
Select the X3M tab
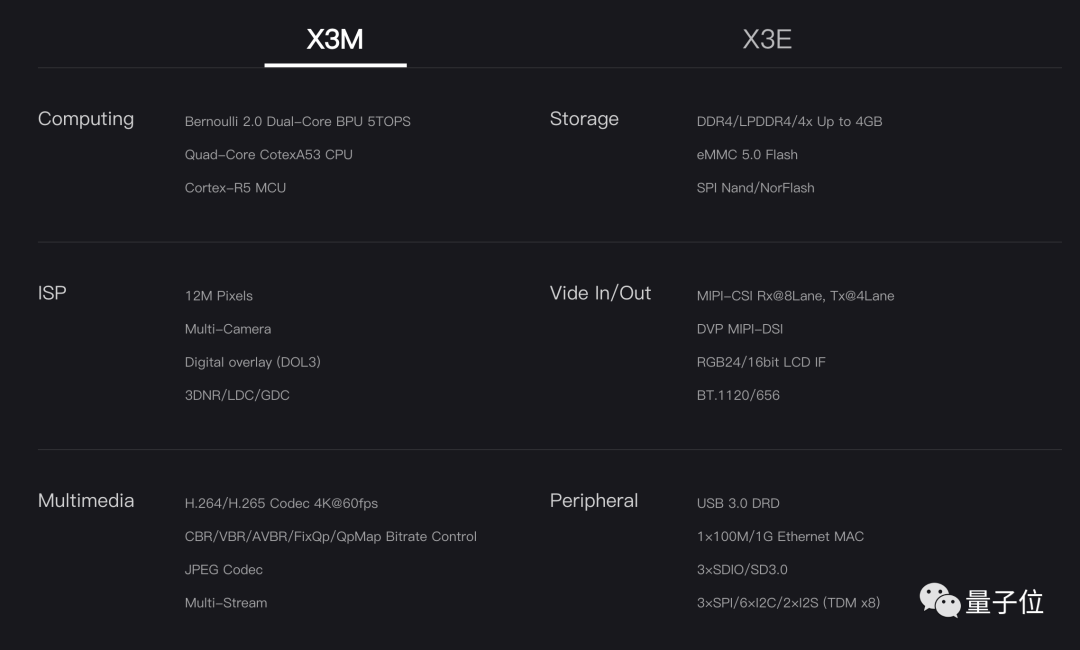(335, 39)
